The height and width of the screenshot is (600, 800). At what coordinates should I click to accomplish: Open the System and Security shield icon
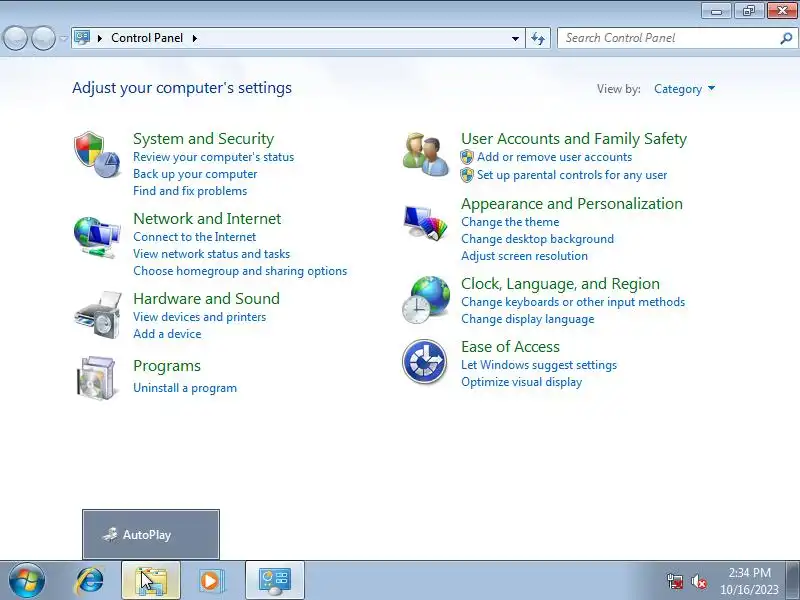tap(97, 155)
